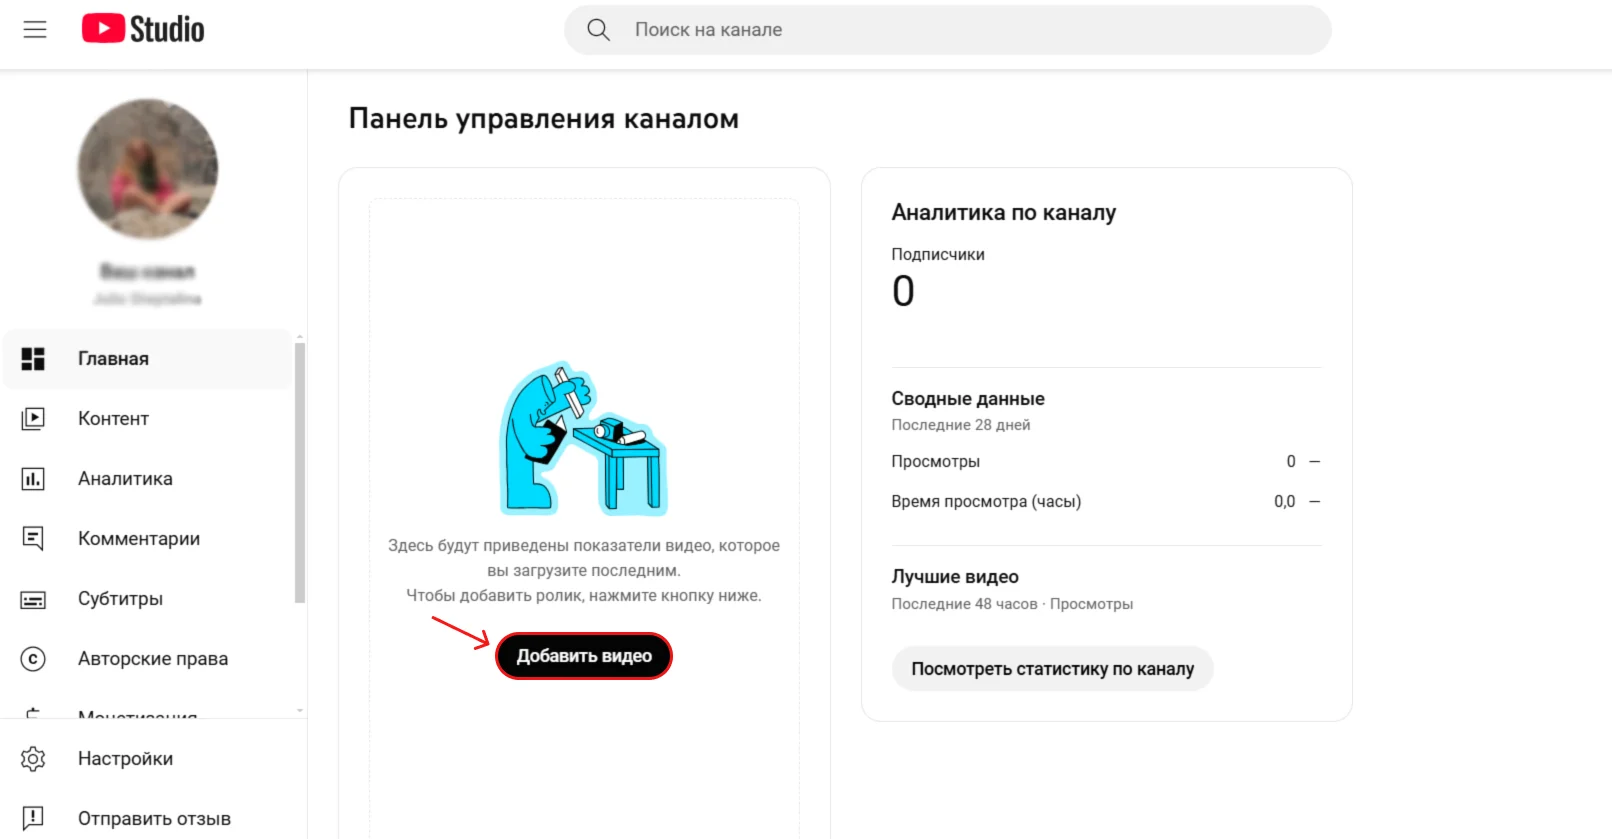The height and width of the screenshot is (839, 1612).
Task: Click the Analytics bar chart icon
Action: (x=33, y=479)
